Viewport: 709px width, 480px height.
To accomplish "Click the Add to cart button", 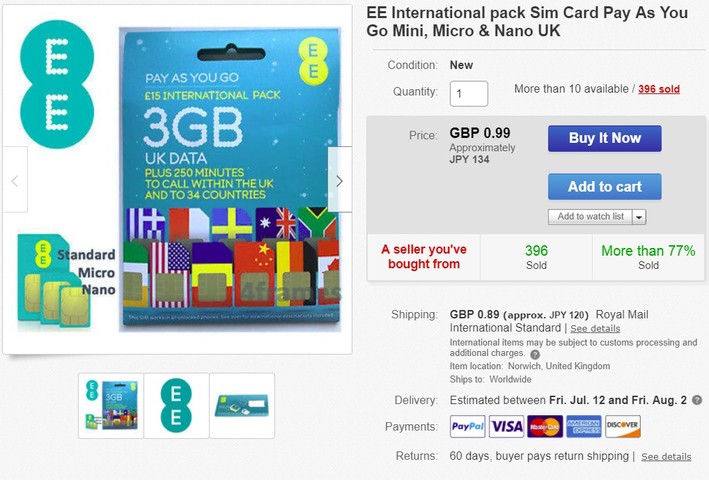I will (x=605, y=186).
